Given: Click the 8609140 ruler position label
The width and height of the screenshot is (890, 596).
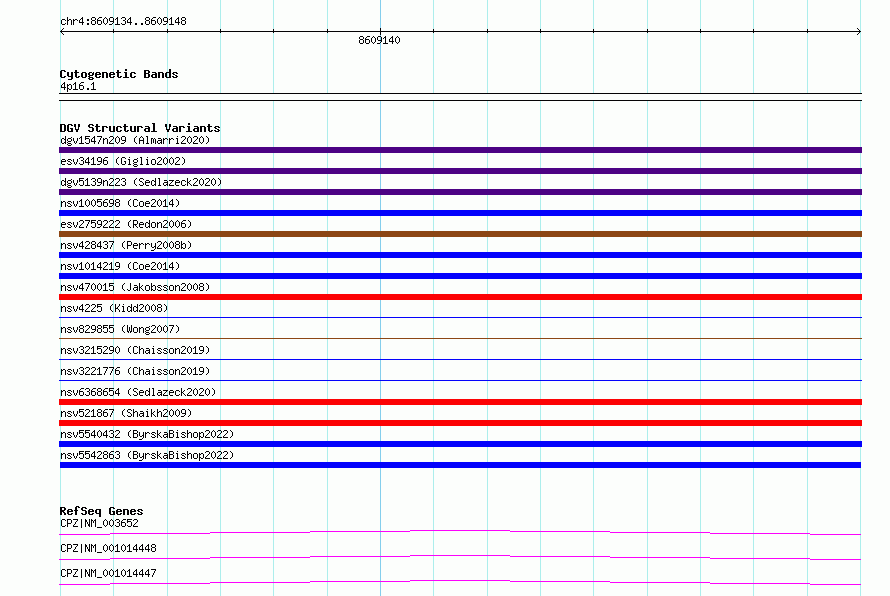Looking at the screenshot, I should (379, 40).
